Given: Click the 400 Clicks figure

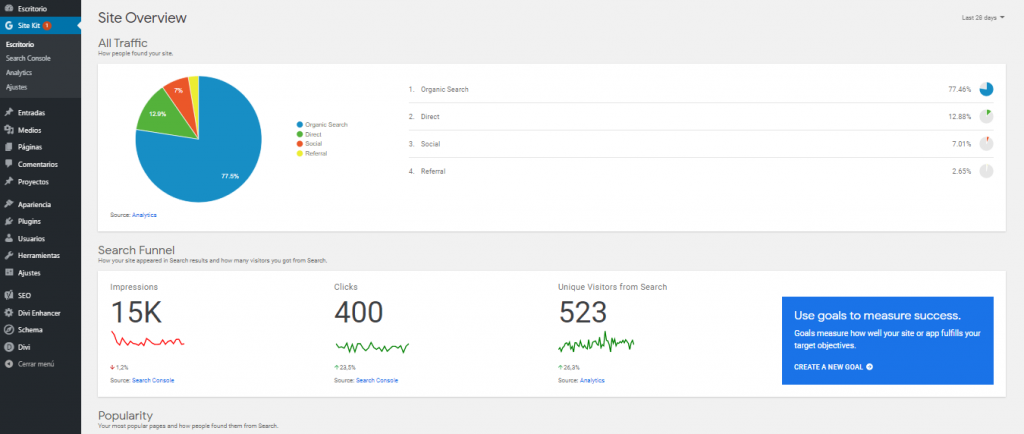Looking at the screenshot, I should pos(359,313).
